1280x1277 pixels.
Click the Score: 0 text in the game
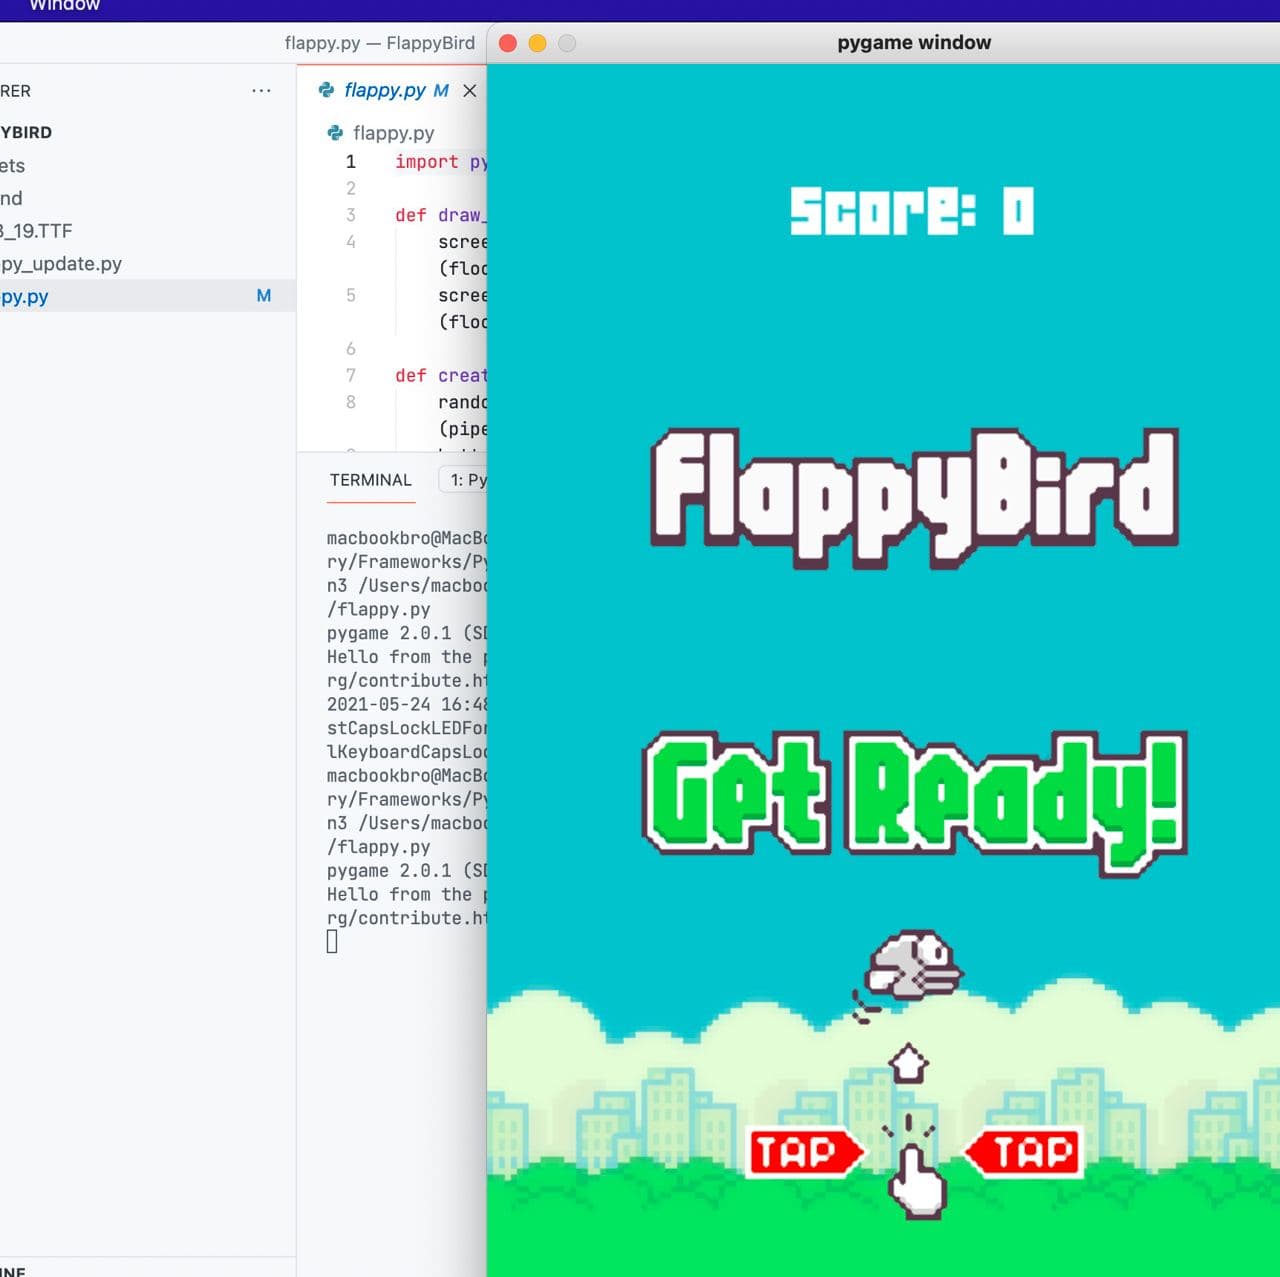(912, 211)
